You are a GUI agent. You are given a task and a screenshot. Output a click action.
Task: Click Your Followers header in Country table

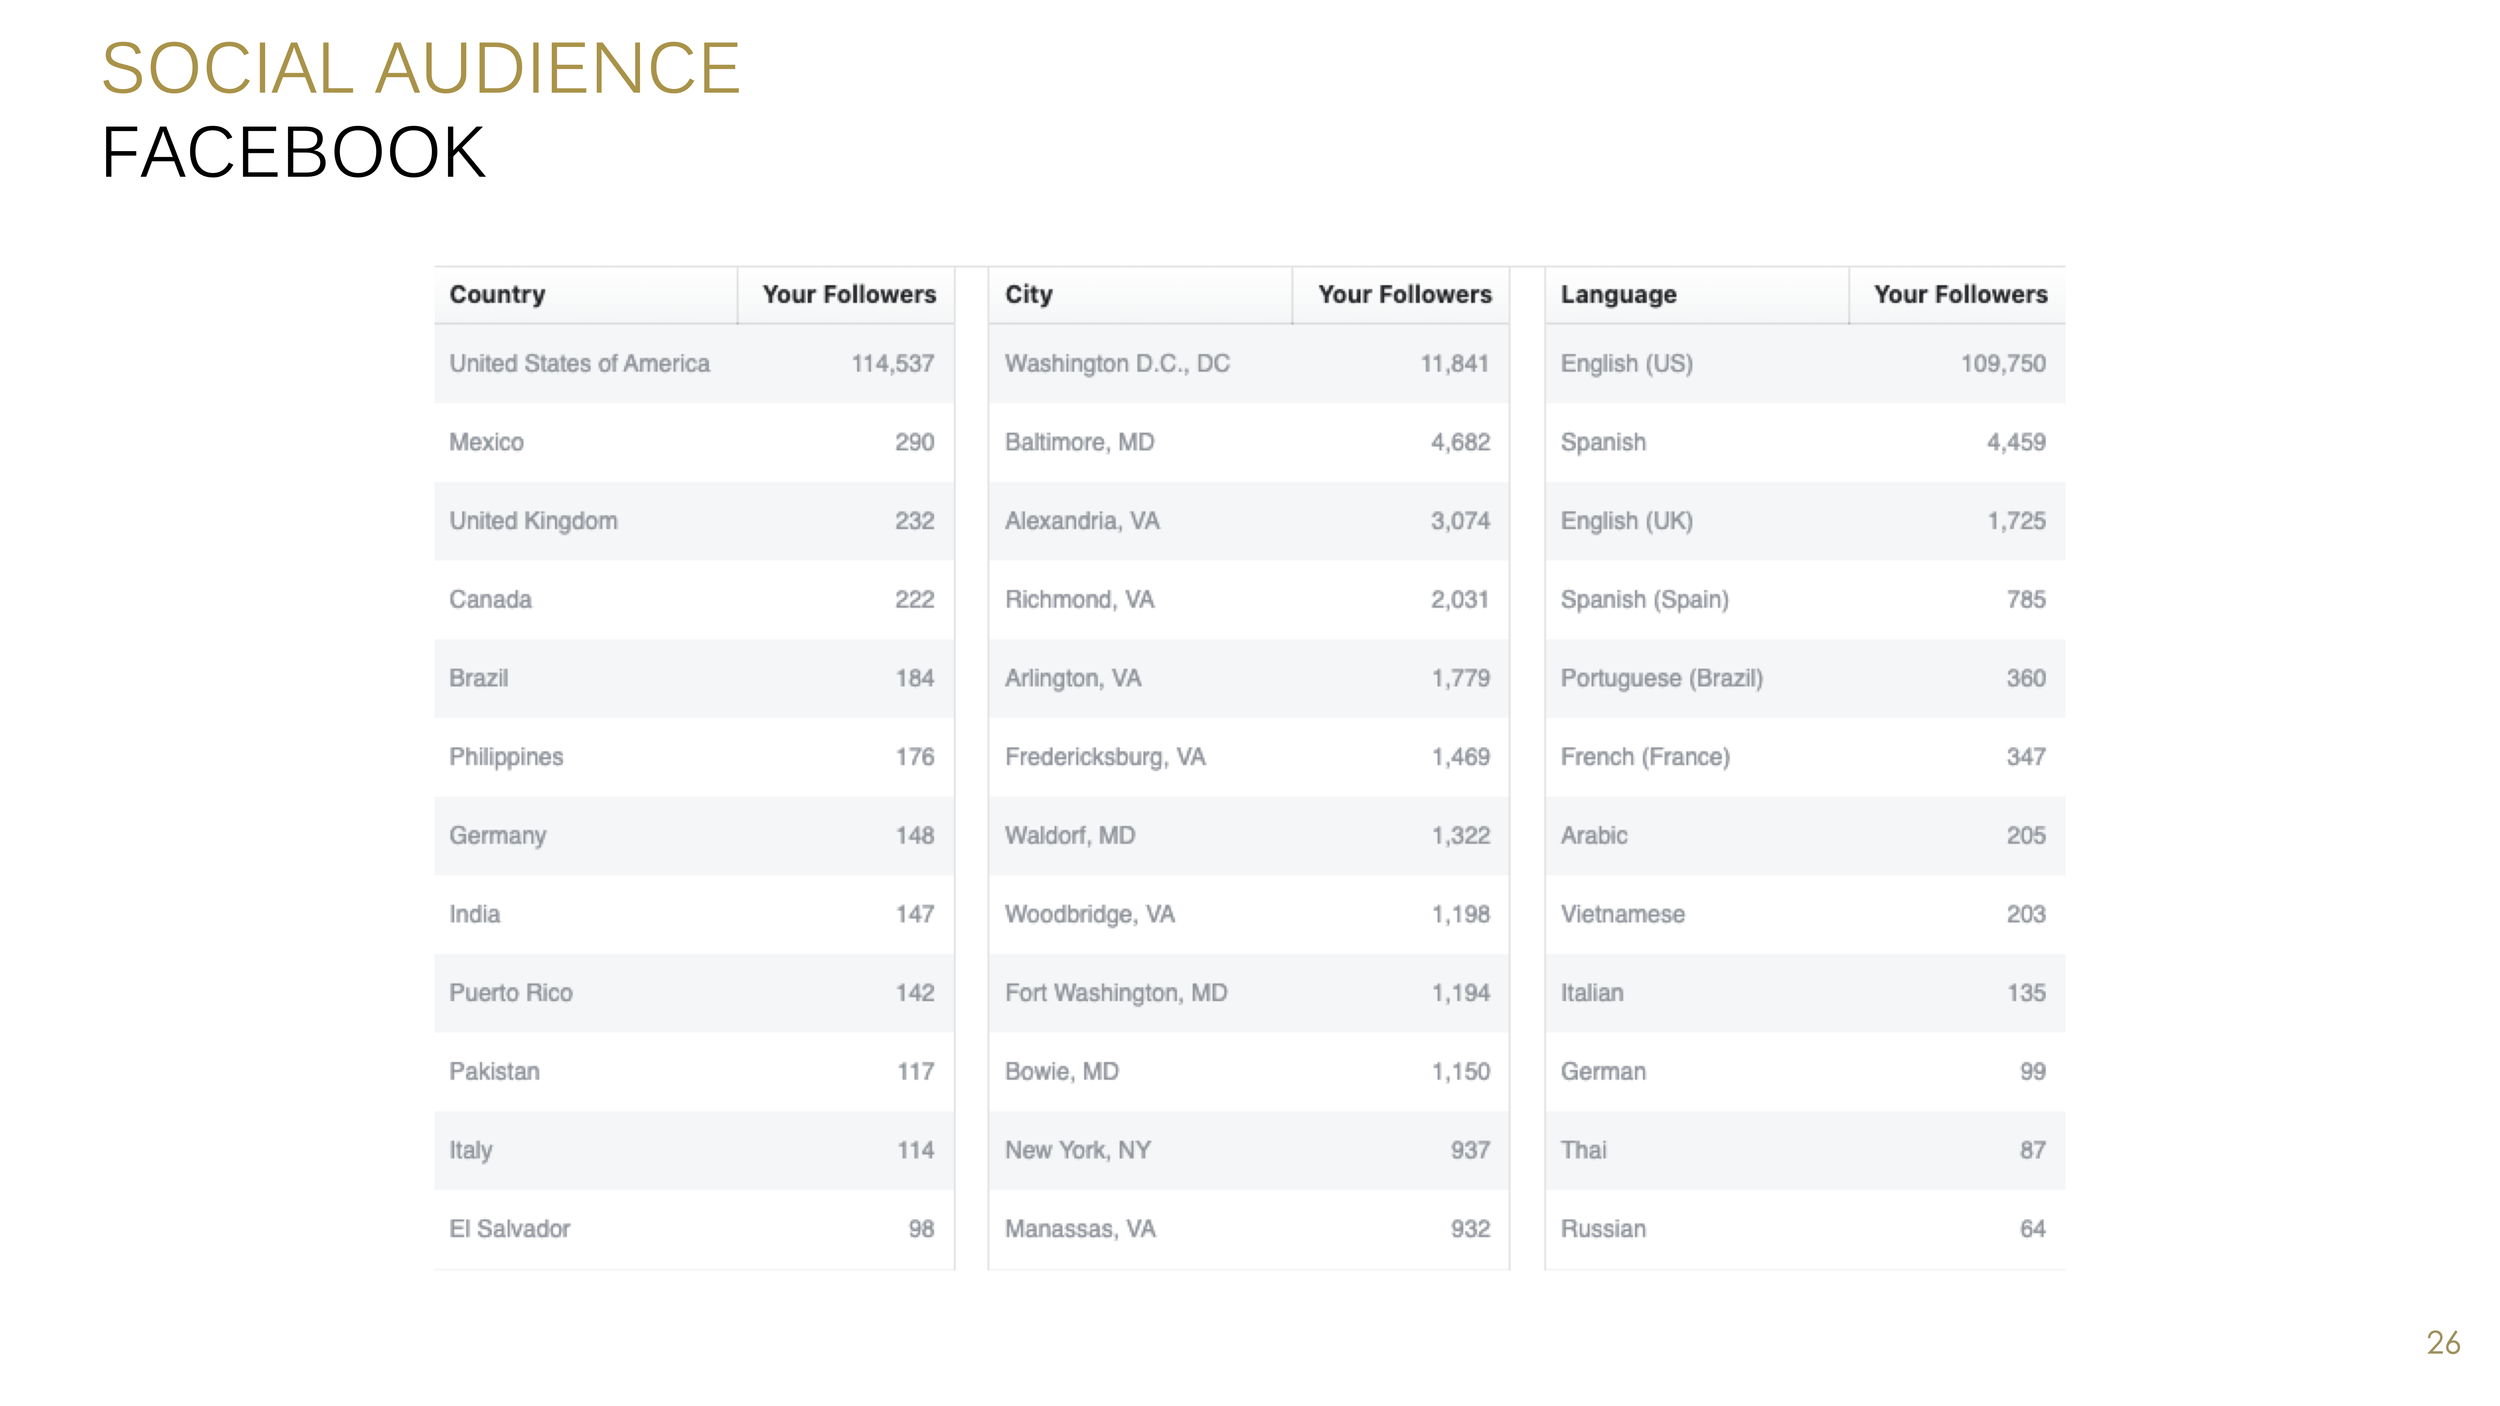pyautogui.click(x=848, y=294)
